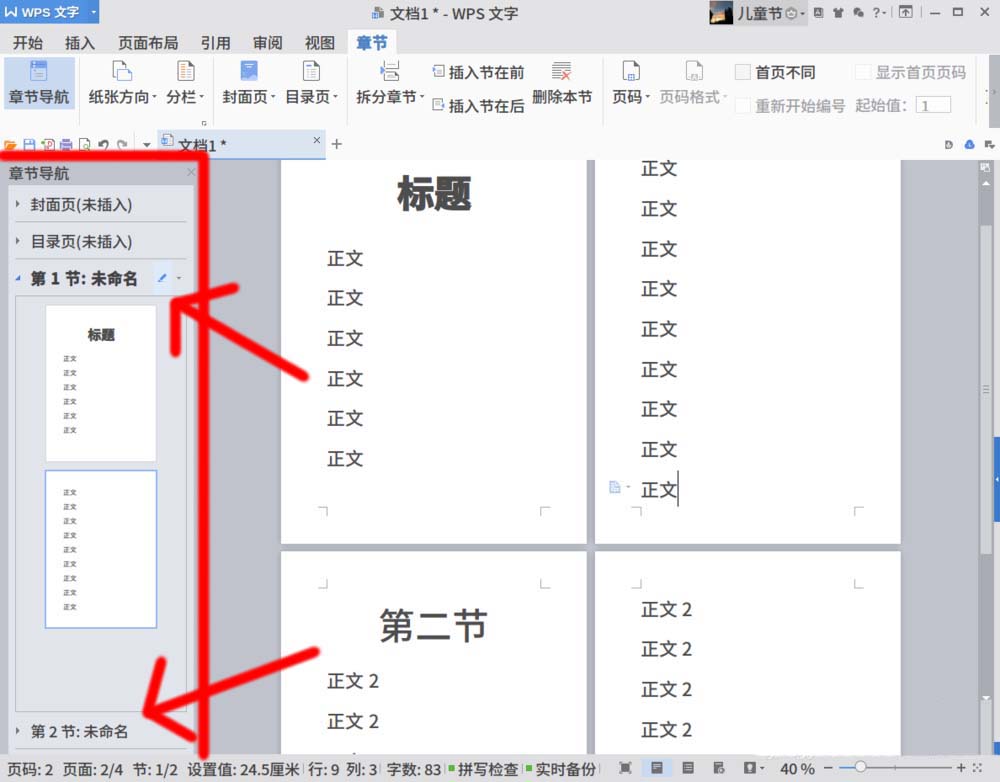Select outline view in status bar
This screenshot has width=1000, height=782.
(688, 768)
